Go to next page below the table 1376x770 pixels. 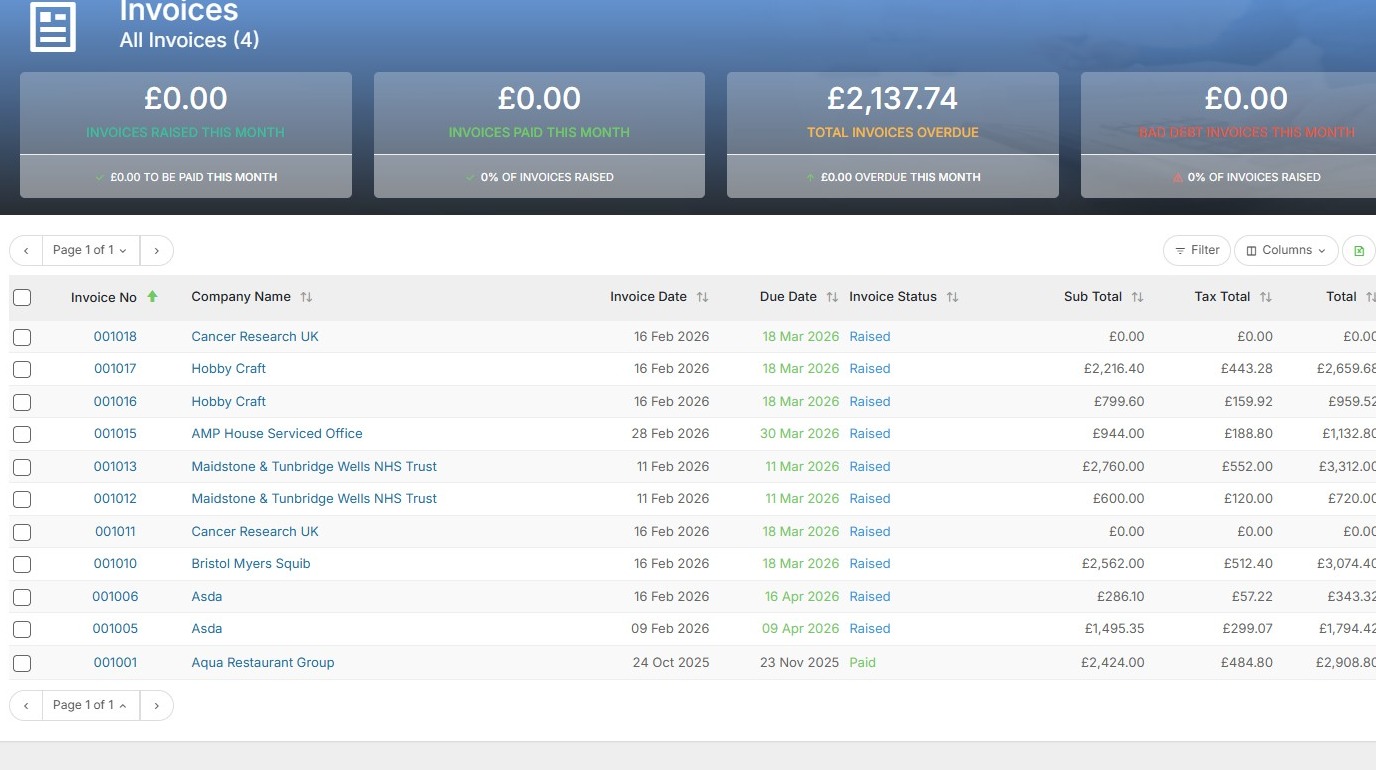click(x=156, y=705)
